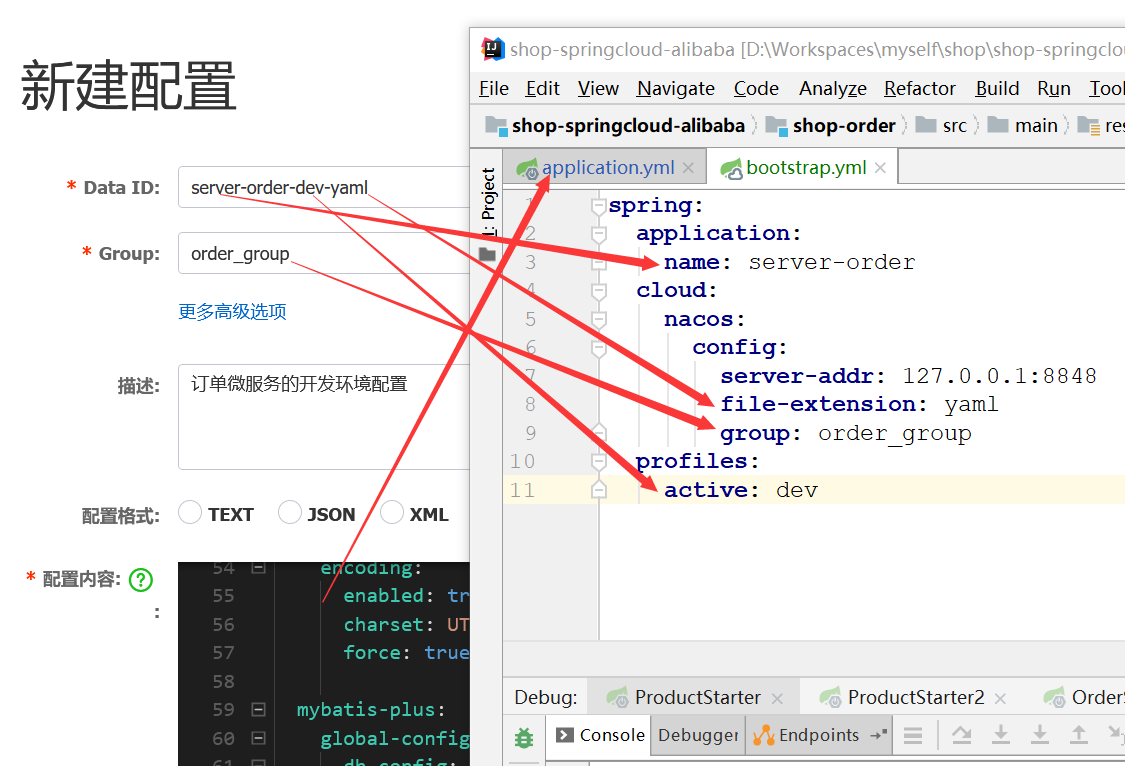Click Step Over icon in debug toolbar

coord(962,735)
